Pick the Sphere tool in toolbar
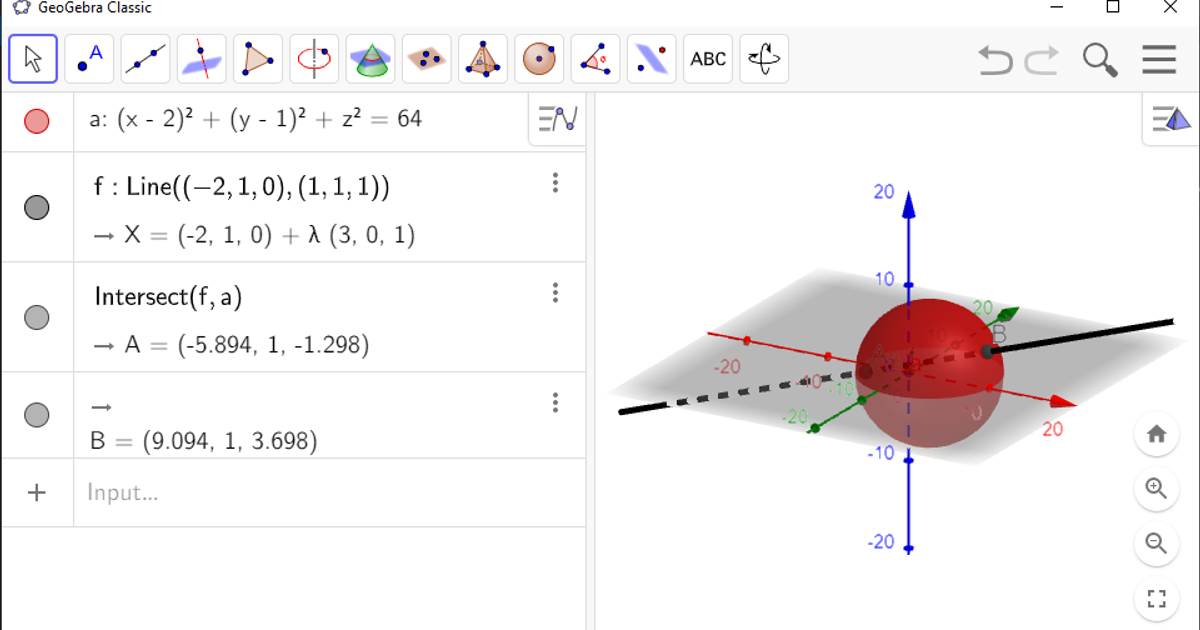 [539, 59]
